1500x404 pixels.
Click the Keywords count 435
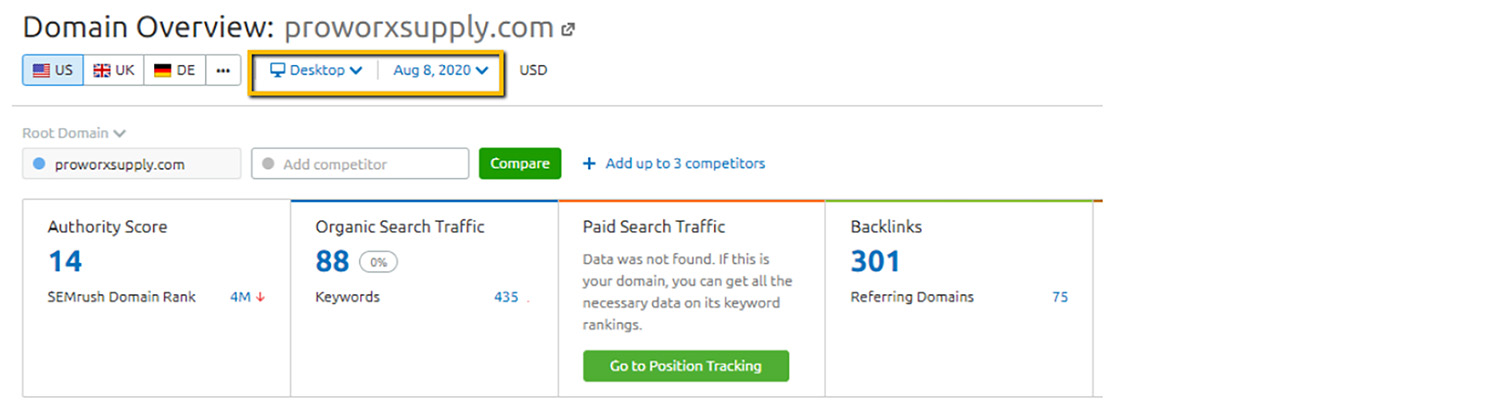click(506, 297)
